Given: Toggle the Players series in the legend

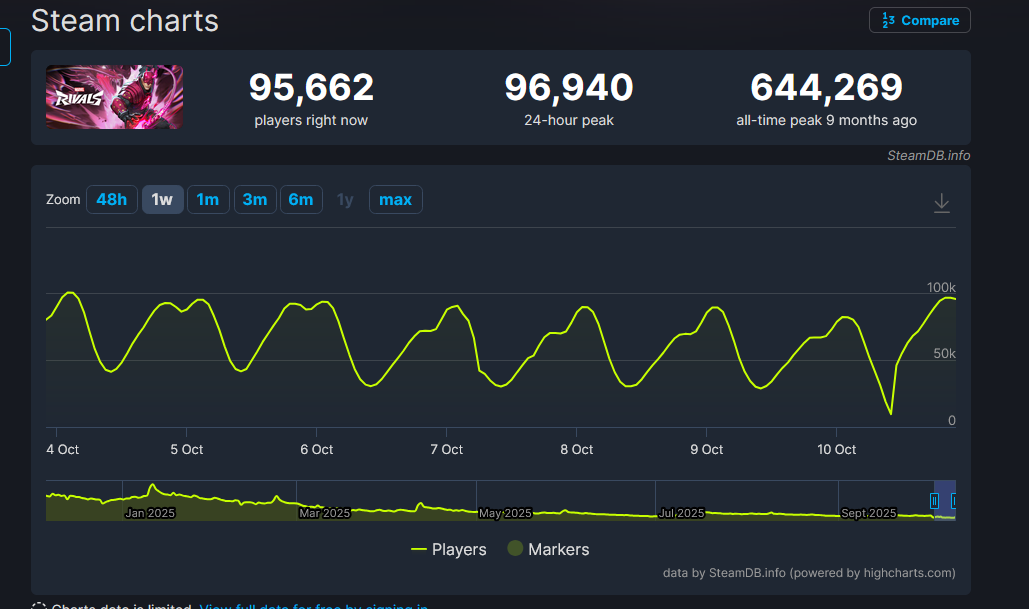Looking at the screenshot, I should (x=449, y=549).
